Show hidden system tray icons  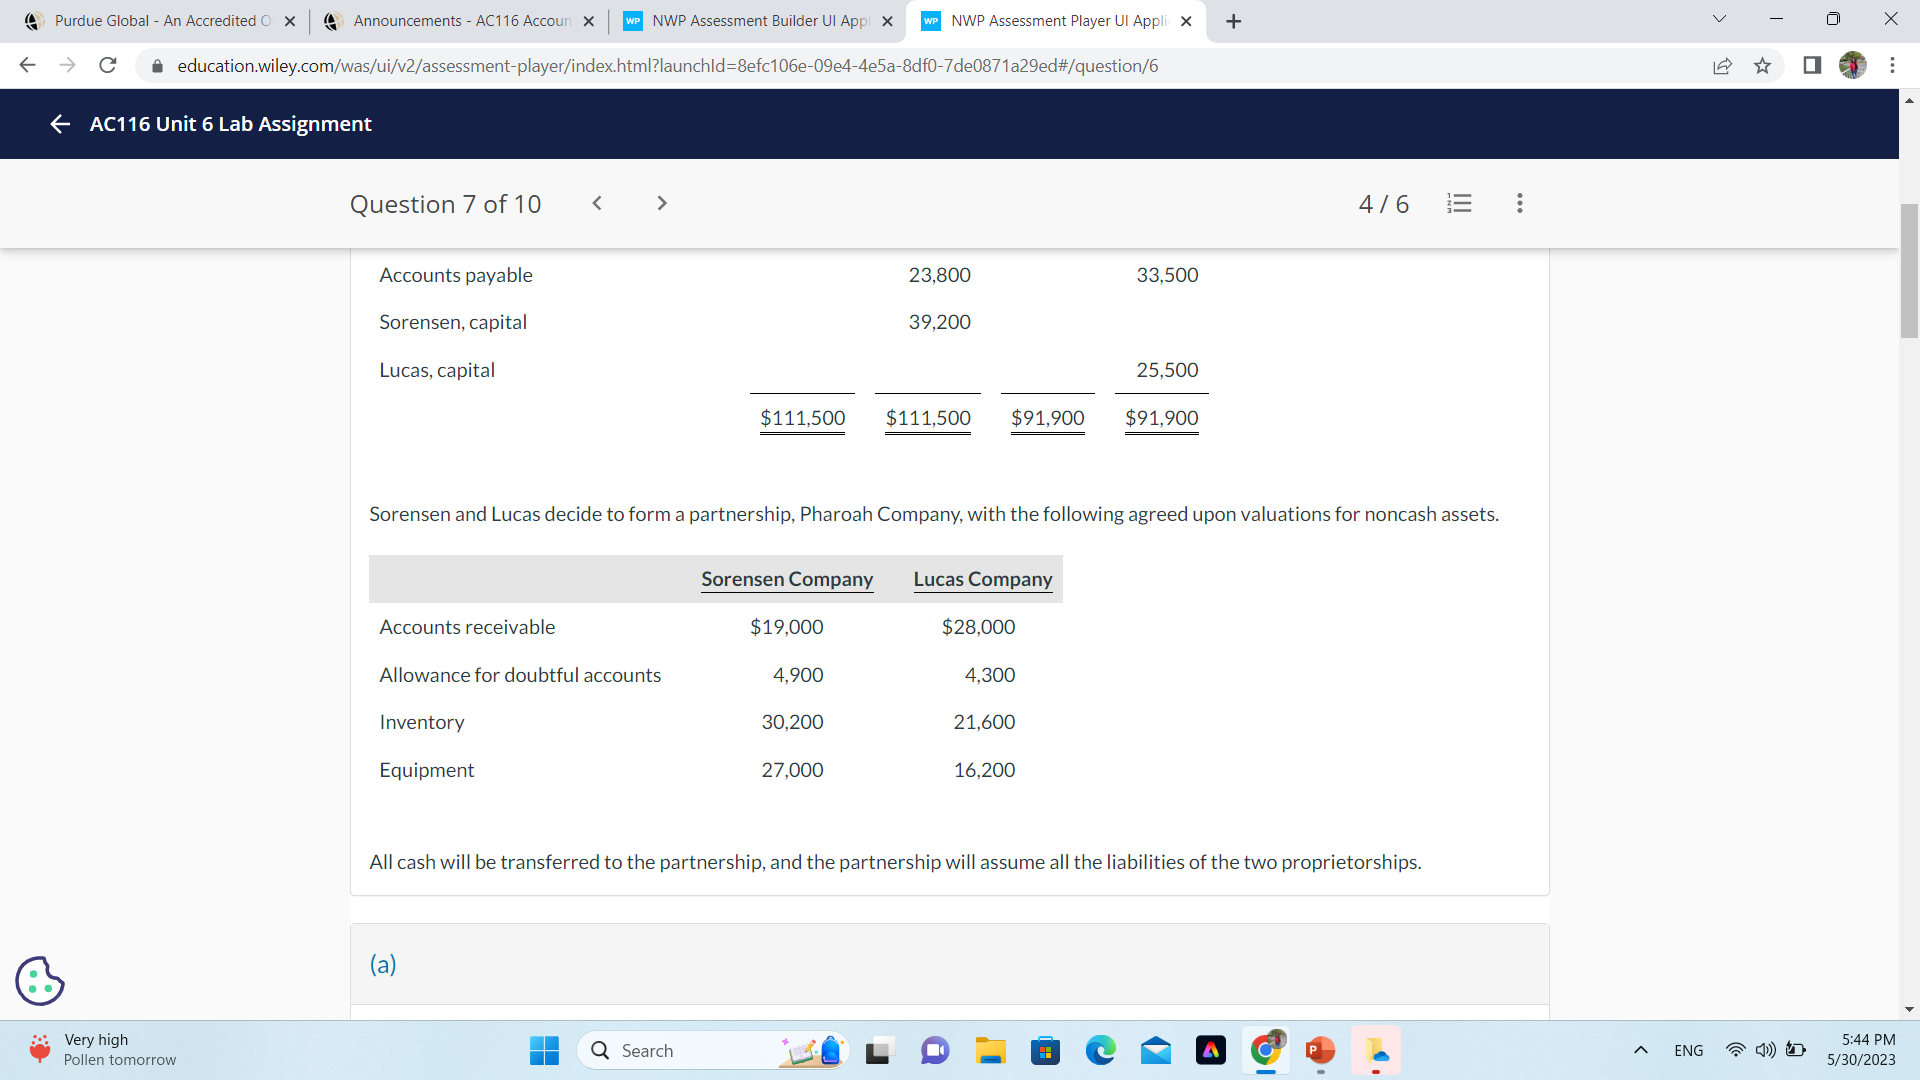click(1640, 1050)
